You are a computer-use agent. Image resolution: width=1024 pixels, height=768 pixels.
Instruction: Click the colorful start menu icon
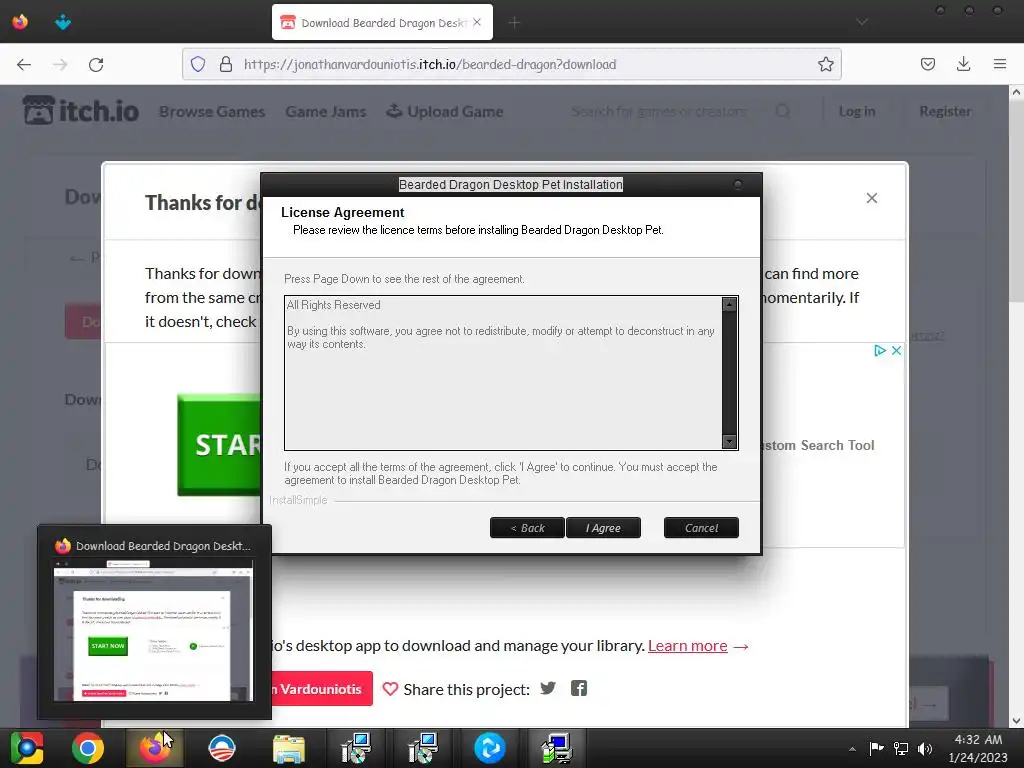26,748
